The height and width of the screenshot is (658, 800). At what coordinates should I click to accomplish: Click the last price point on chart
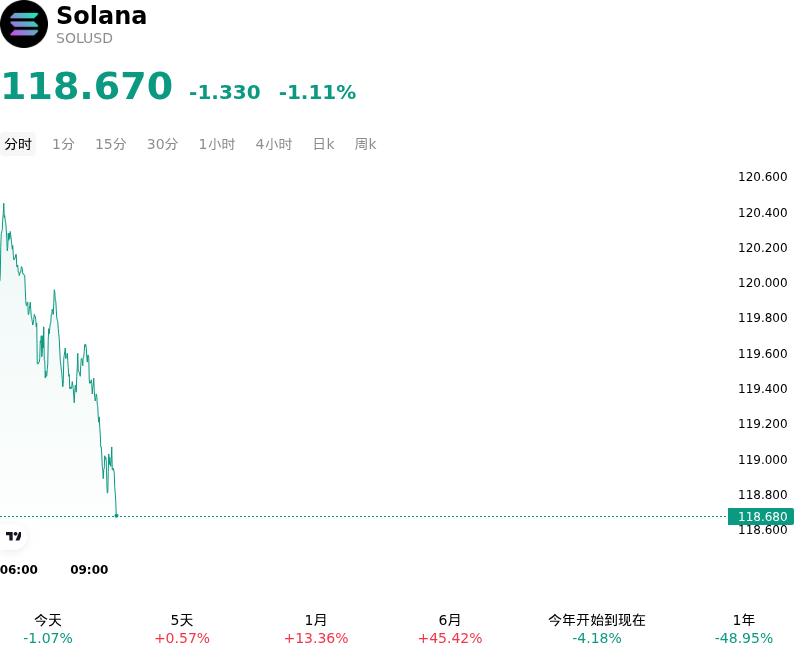click(x=116, y=516)
